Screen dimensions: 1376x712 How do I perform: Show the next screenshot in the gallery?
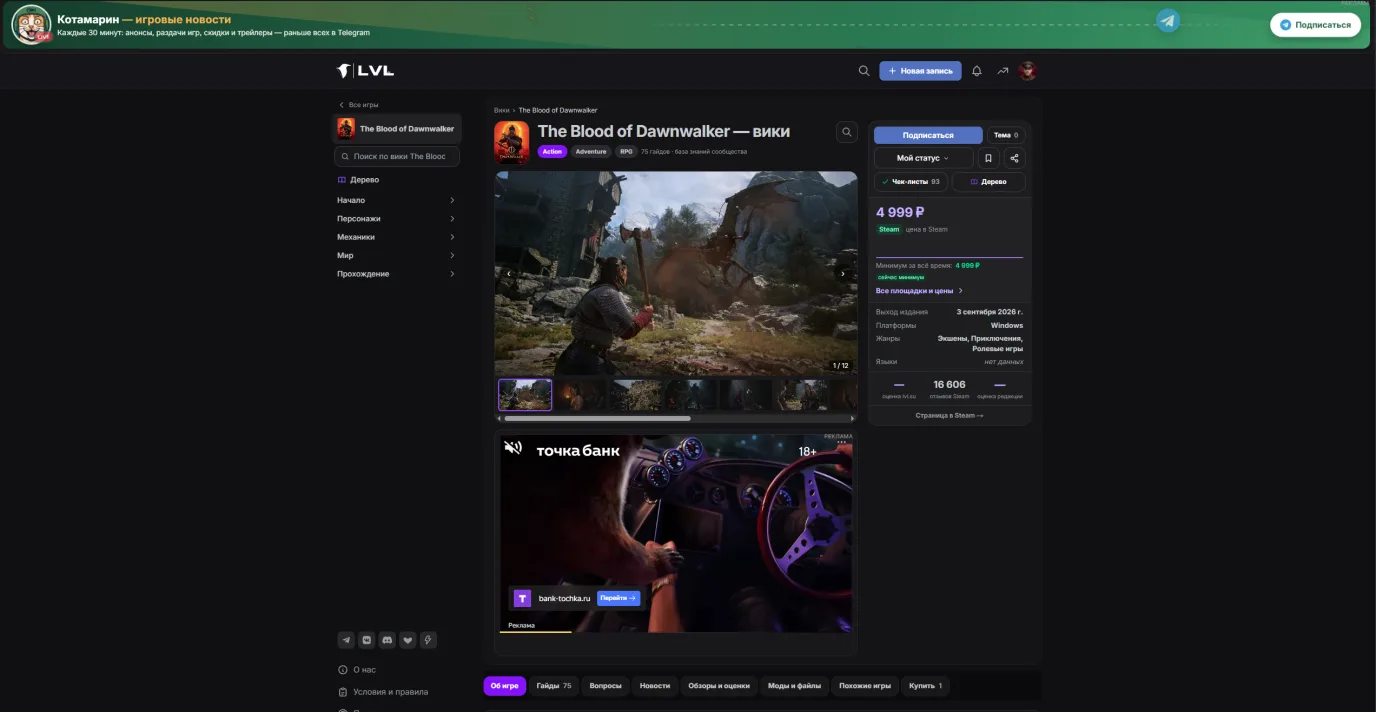tap(843, 274)
